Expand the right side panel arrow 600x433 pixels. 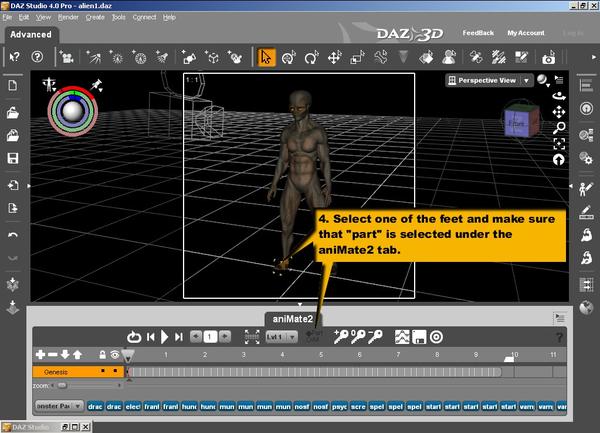pyautogui.click(x=571, y=186)
